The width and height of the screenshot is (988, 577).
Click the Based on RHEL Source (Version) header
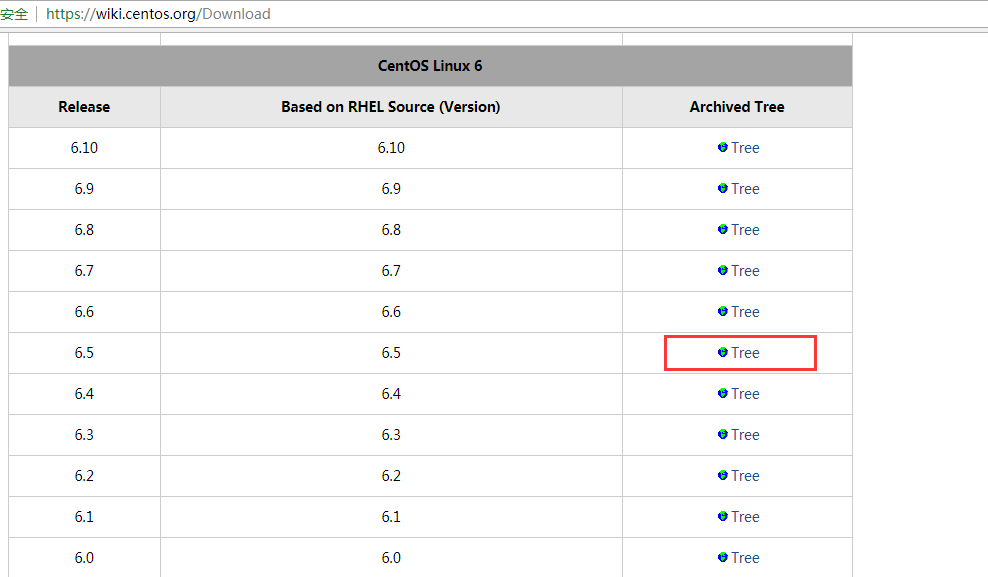click(391, 107)
